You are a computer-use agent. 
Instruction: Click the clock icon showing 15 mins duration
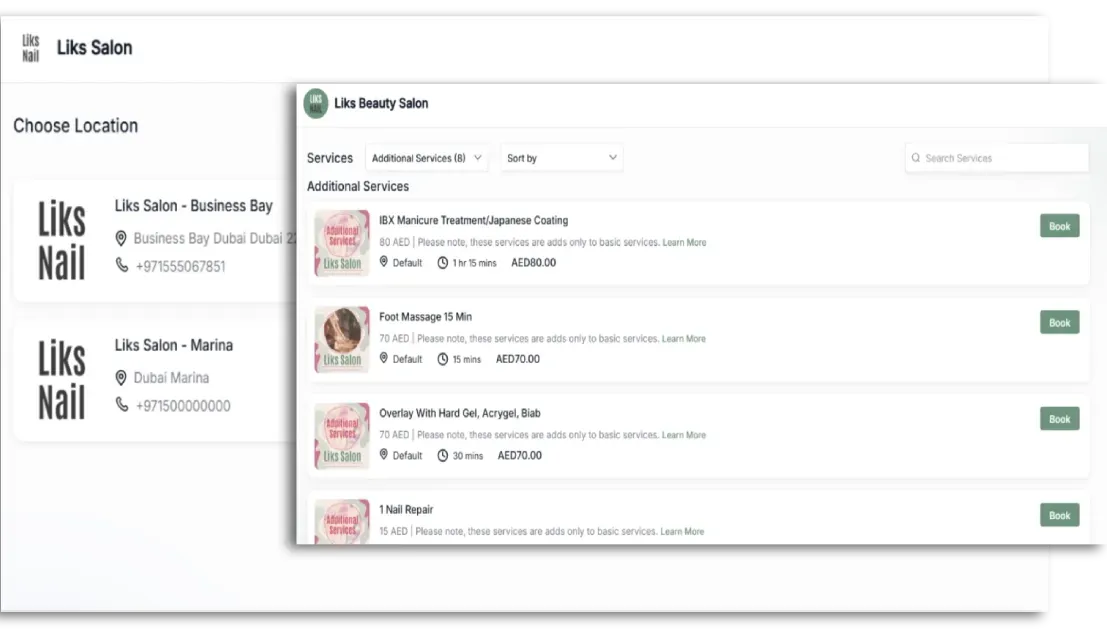coord(443,358)
